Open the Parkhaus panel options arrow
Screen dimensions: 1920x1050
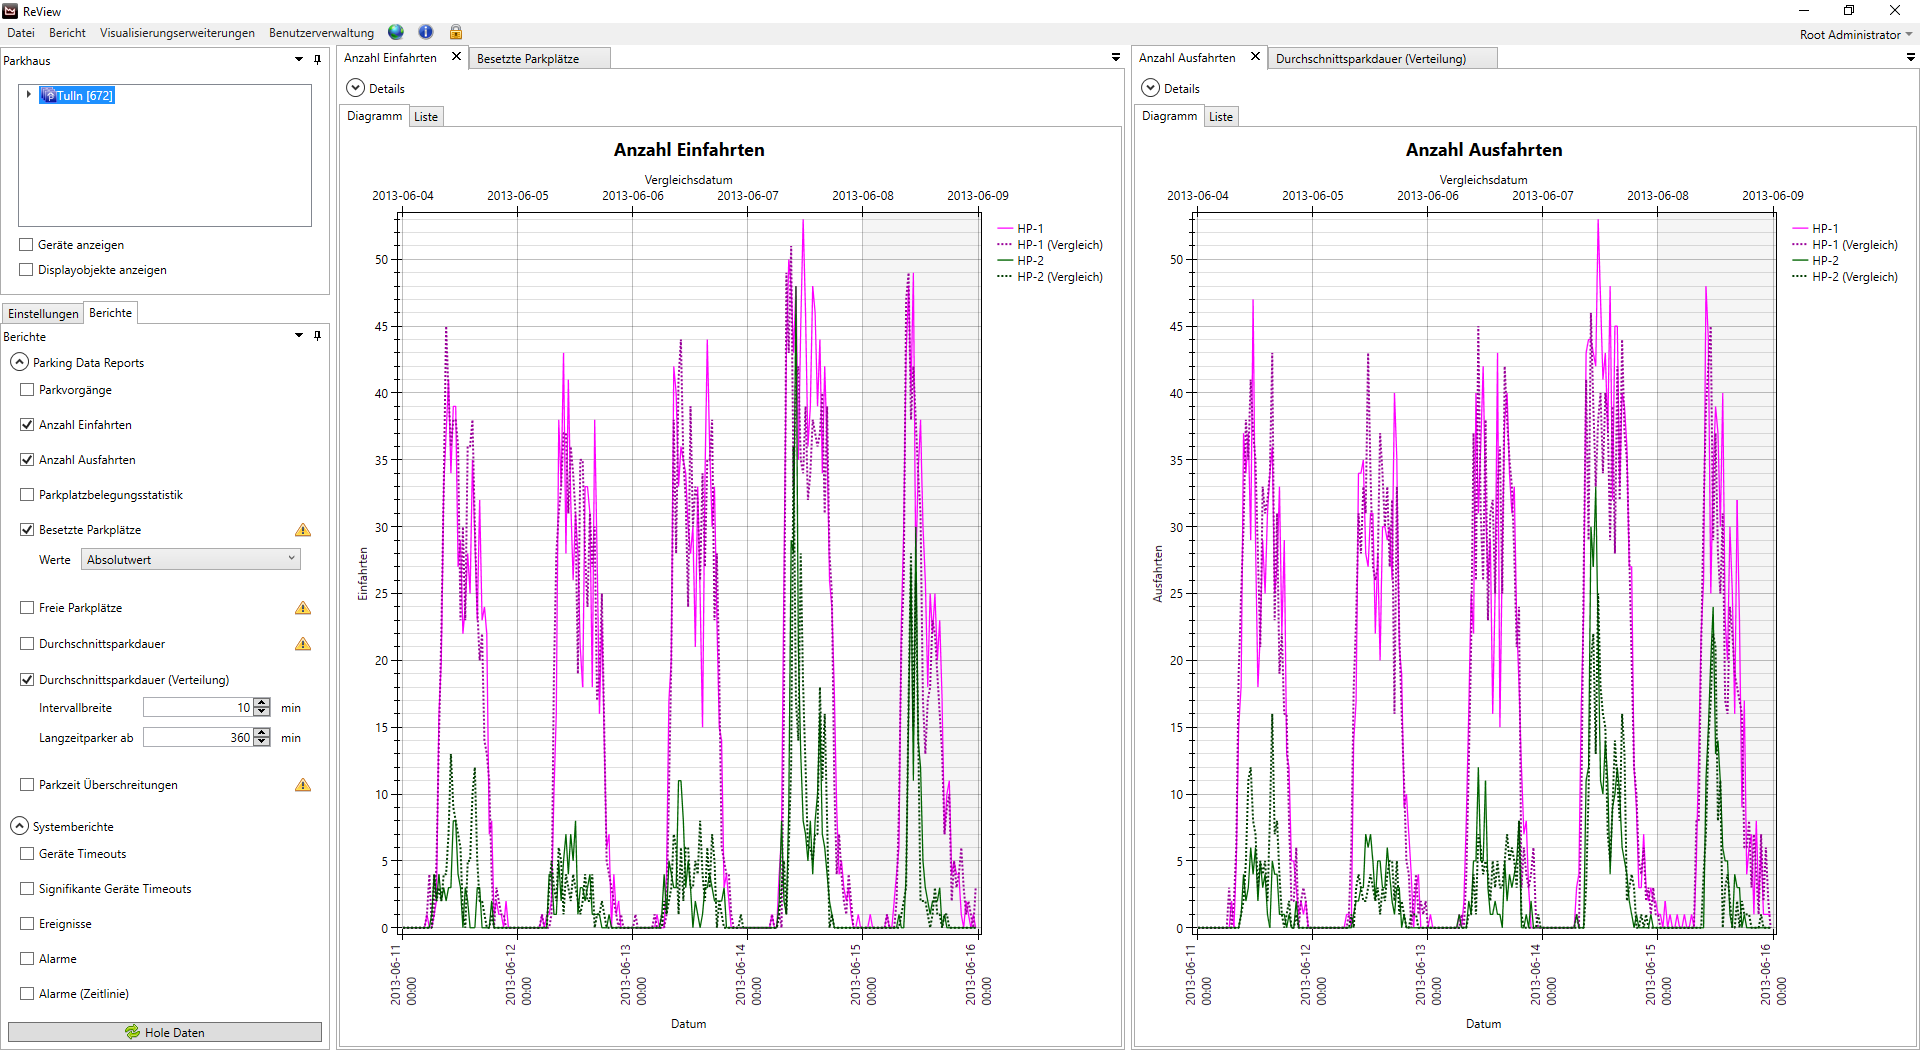(299, 60)
